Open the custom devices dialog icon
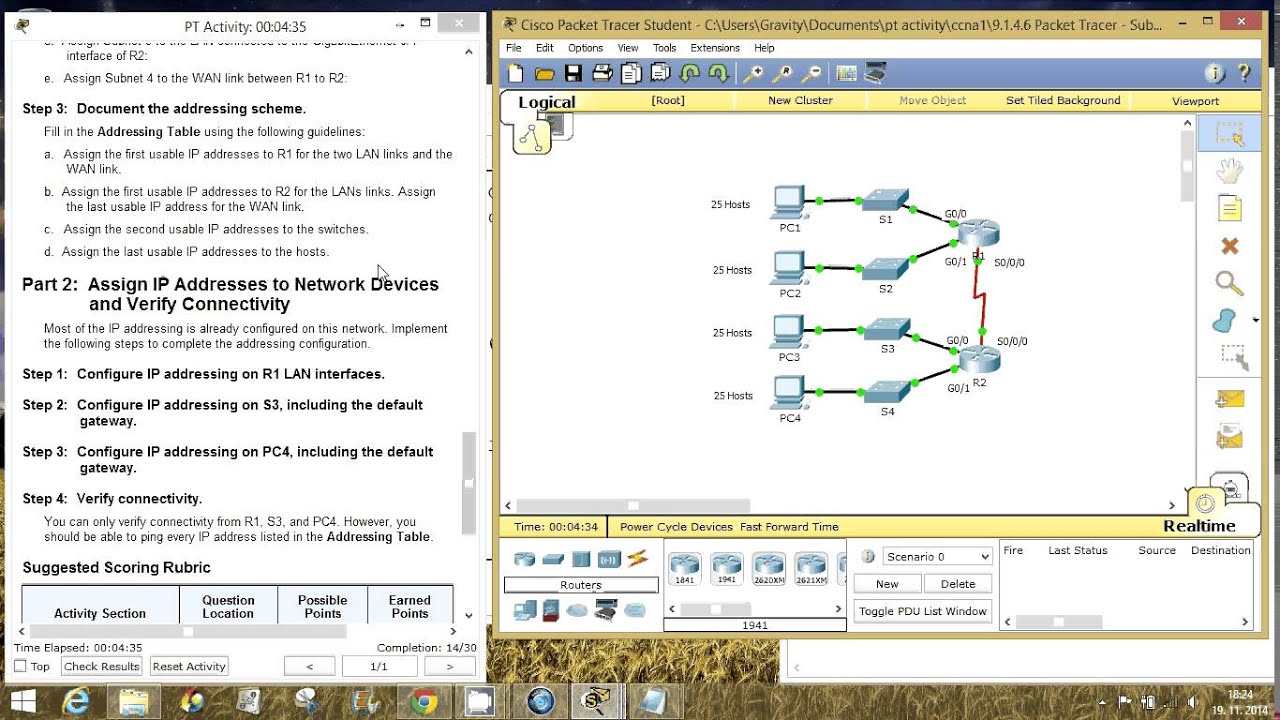Image resolution: width=1280 pixels, height=720 pixels. pos(875,73)
